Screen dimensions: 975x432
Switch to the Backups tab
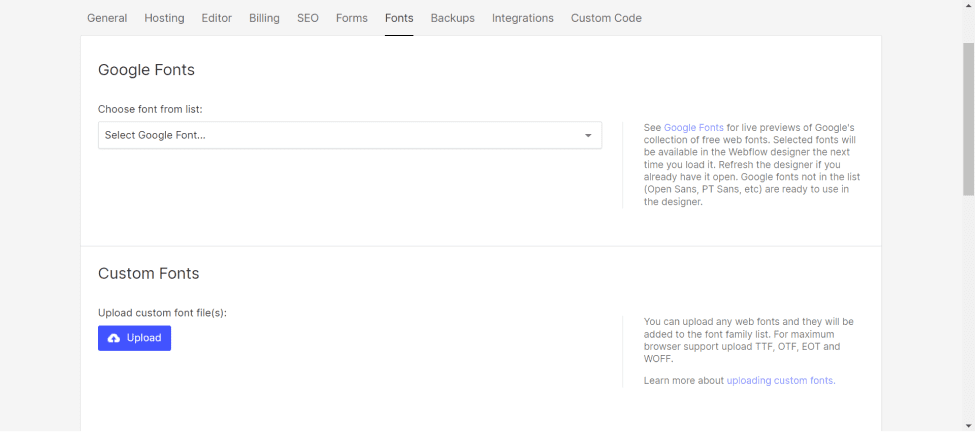tap(453, 18)
